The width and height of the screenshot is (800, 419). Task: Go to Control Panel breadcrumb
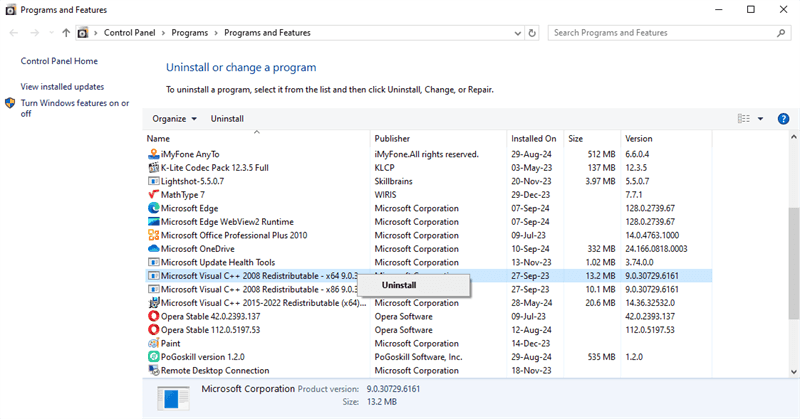click(130, 33)
